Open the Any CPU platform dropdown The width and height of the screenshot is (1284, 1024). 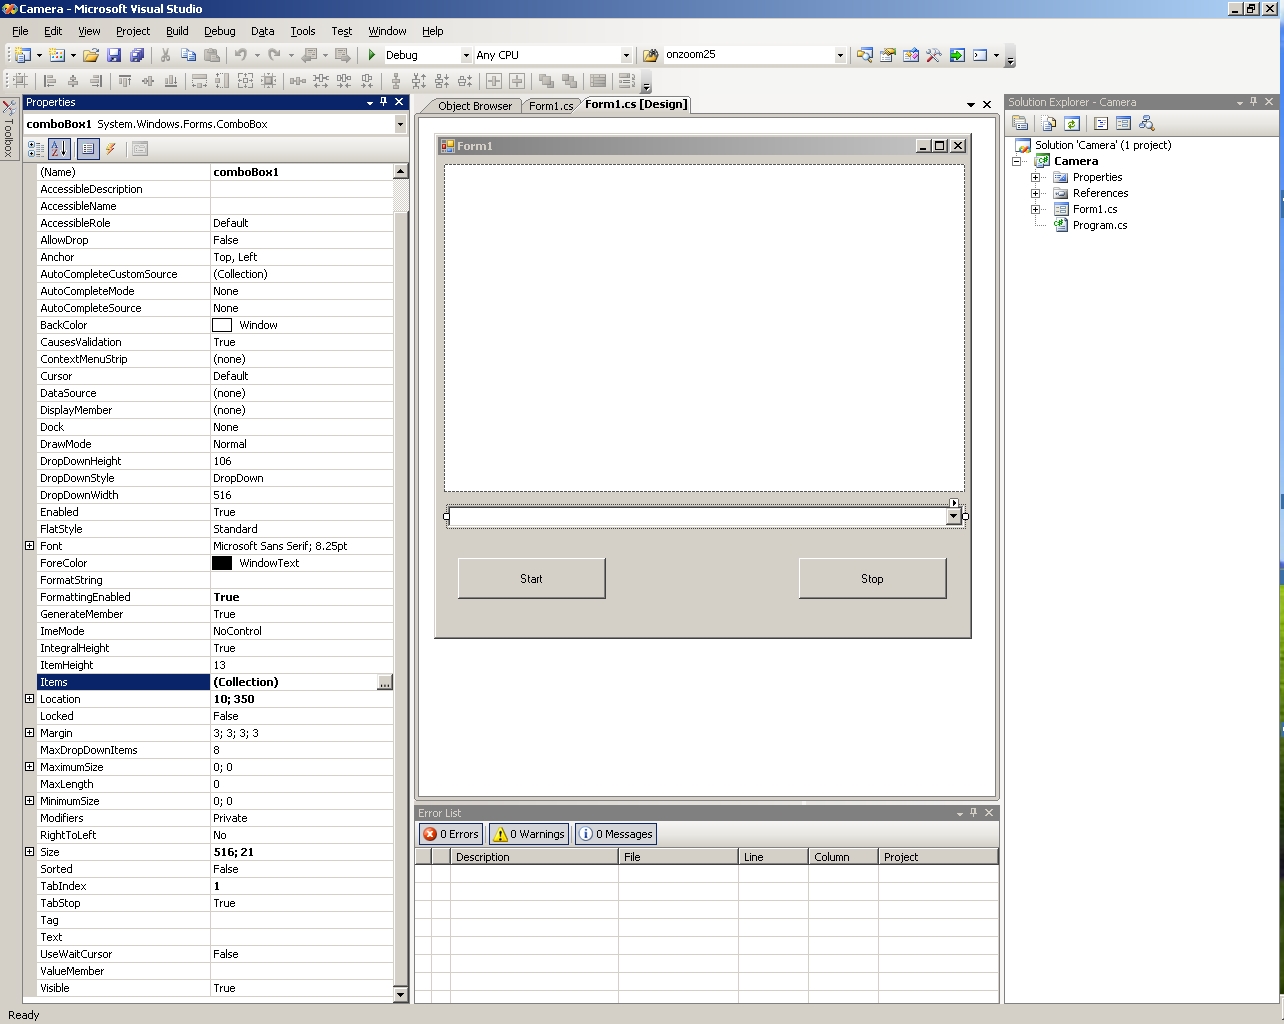tap(626, 55)
